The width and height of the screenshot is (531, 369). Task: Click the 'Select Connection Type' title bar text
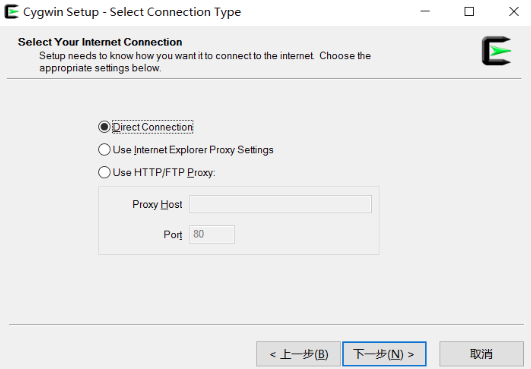(175, 12)
